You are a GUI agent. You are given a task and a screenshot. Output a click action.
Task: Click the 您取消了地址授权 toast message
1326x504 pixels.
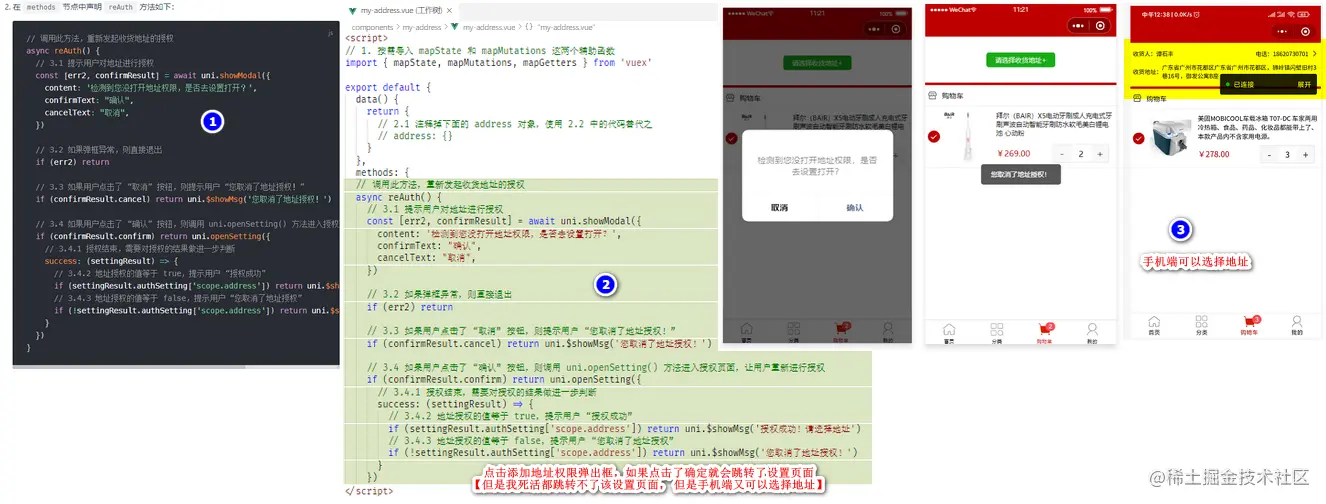pos(1021,175)
